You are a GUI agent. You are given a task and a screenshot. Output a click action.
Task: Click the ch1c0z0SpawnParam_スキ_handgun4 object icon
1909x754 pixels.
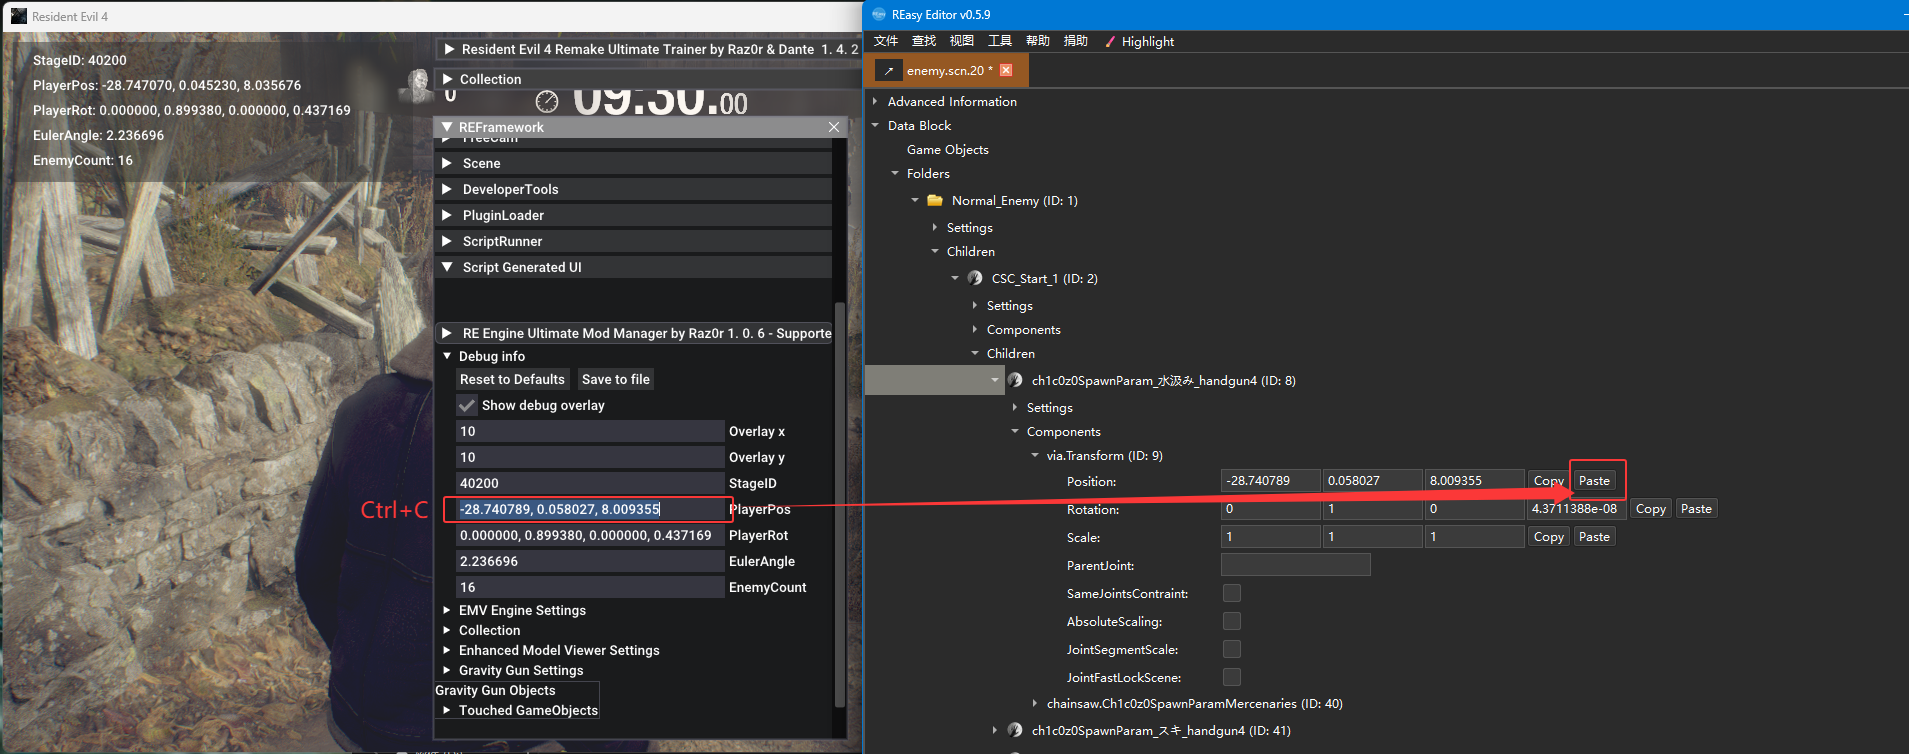1015,730
